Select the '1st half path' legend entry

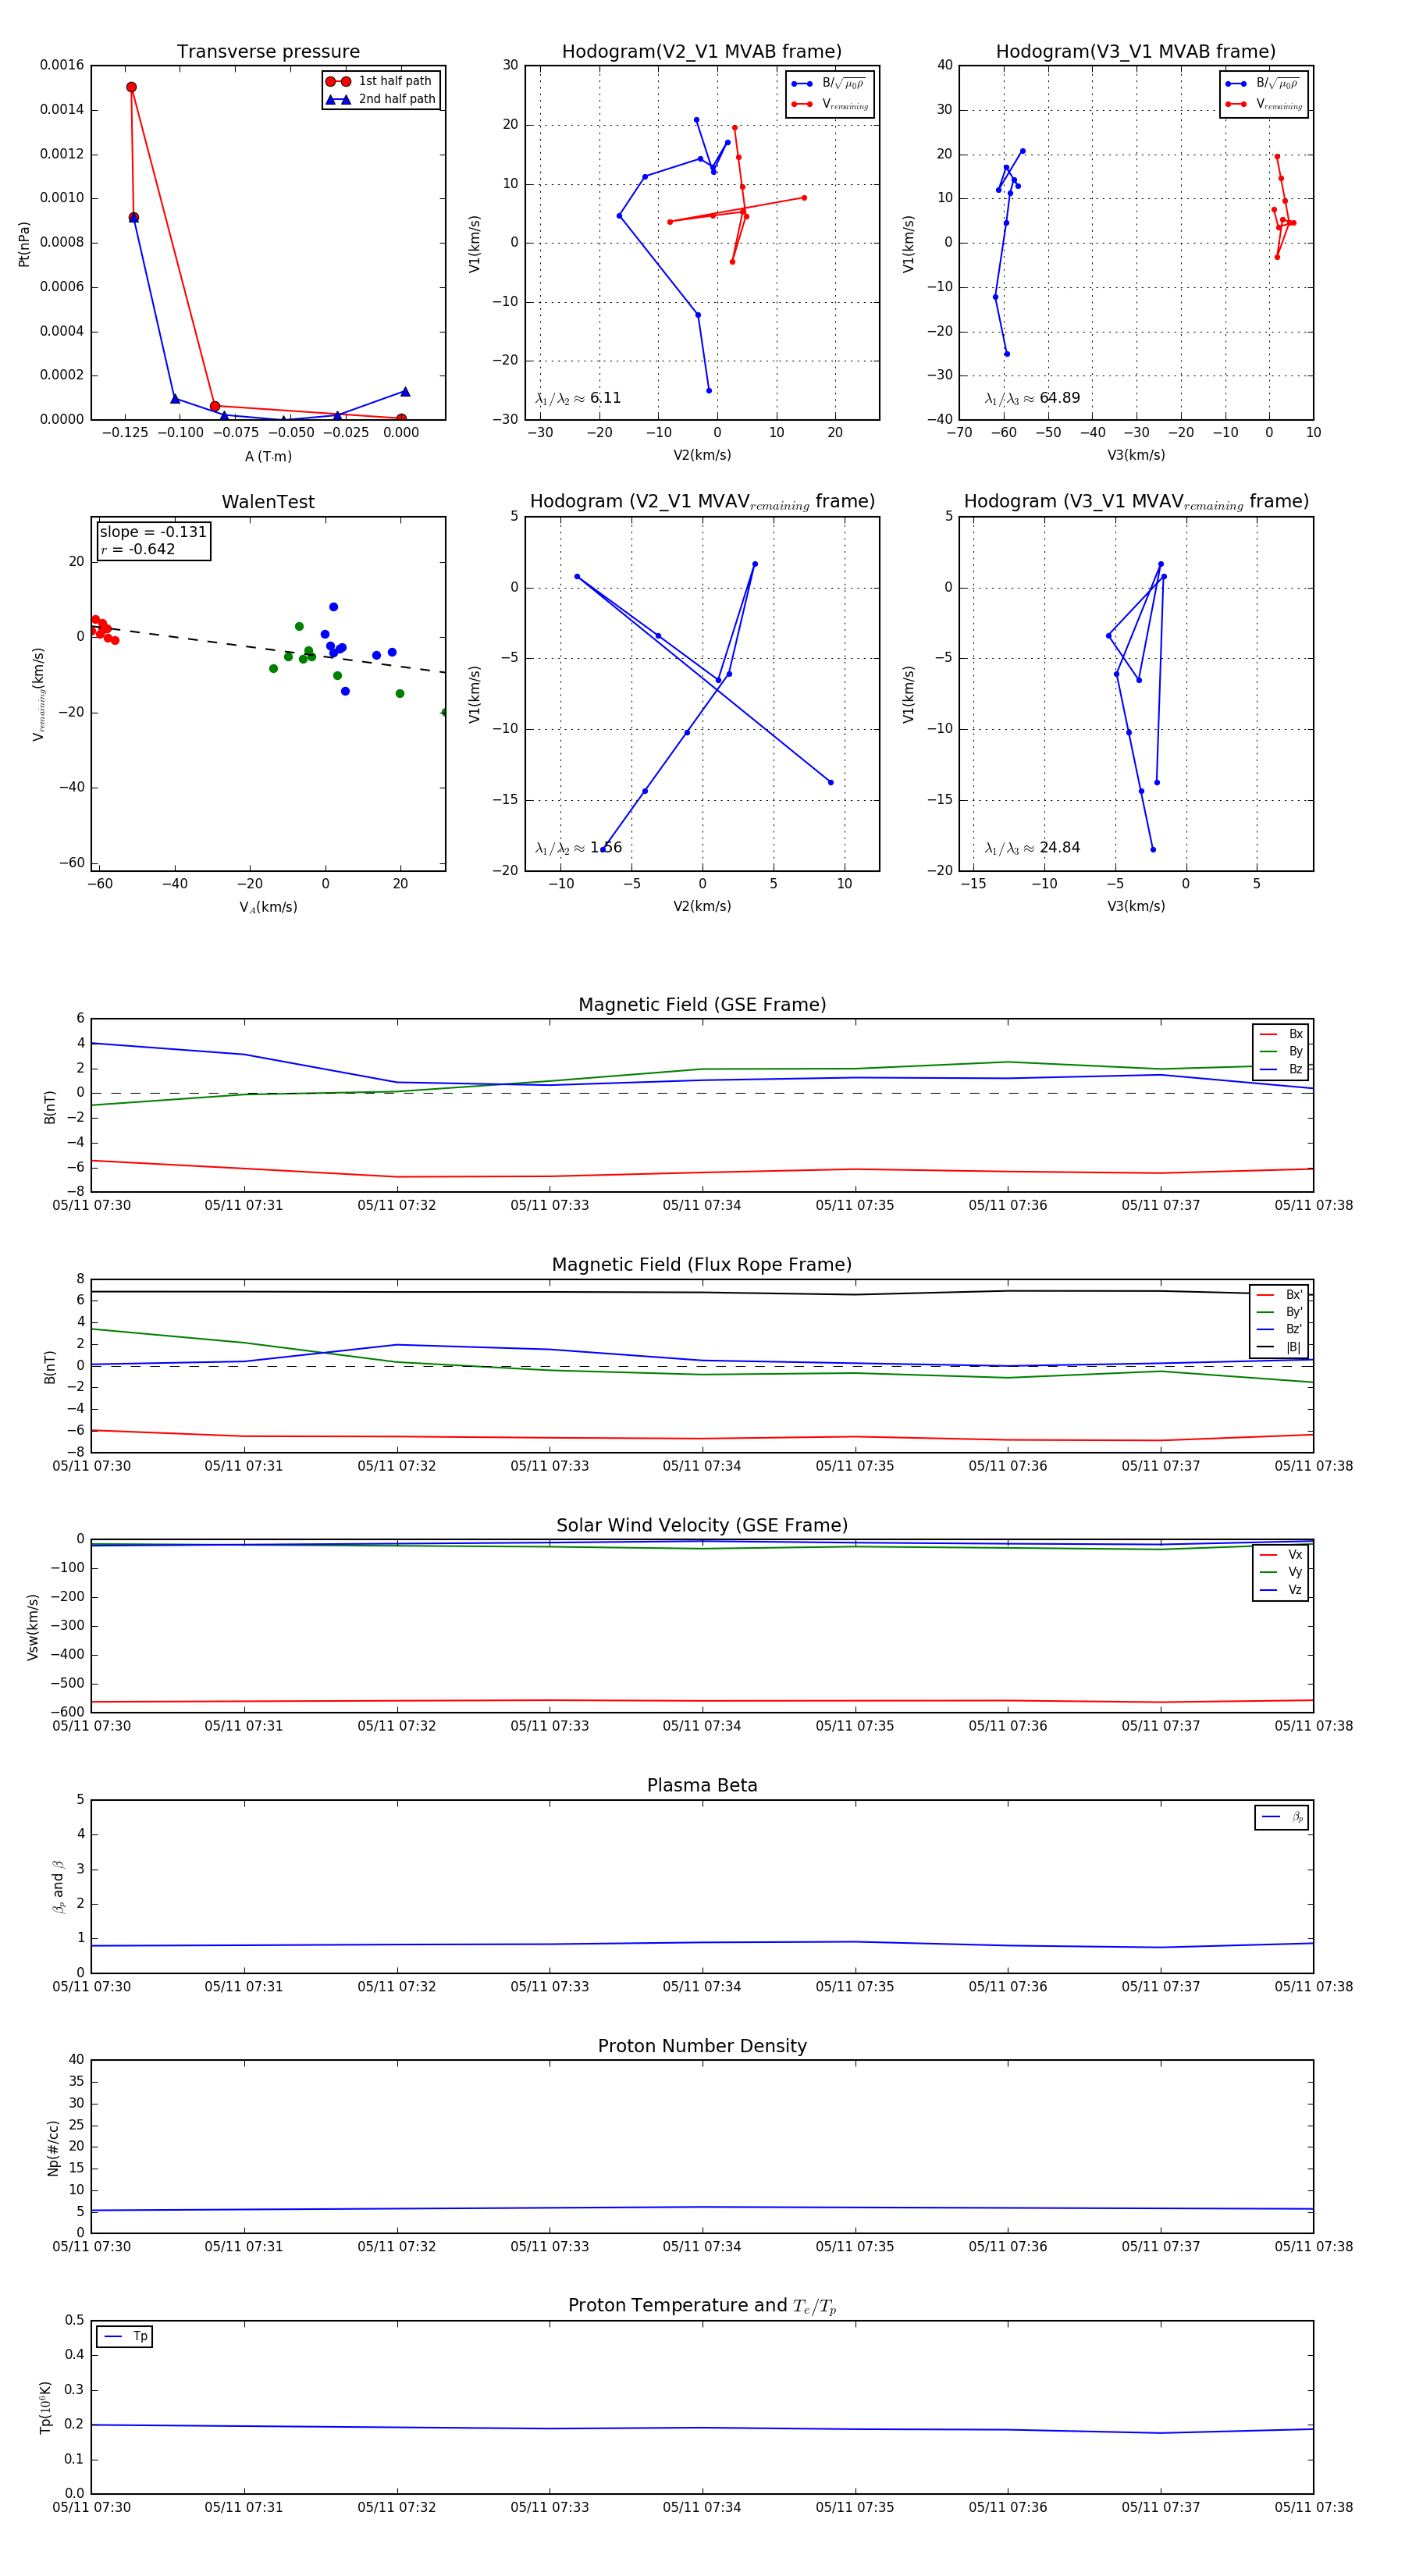click(380, 81)
